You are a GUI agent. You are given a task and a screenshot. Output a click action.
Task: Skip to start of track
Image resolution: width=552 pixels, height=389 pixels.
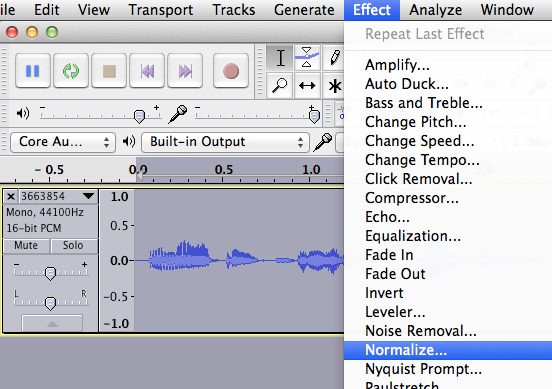pyautogui.click(x=147, y=71)
